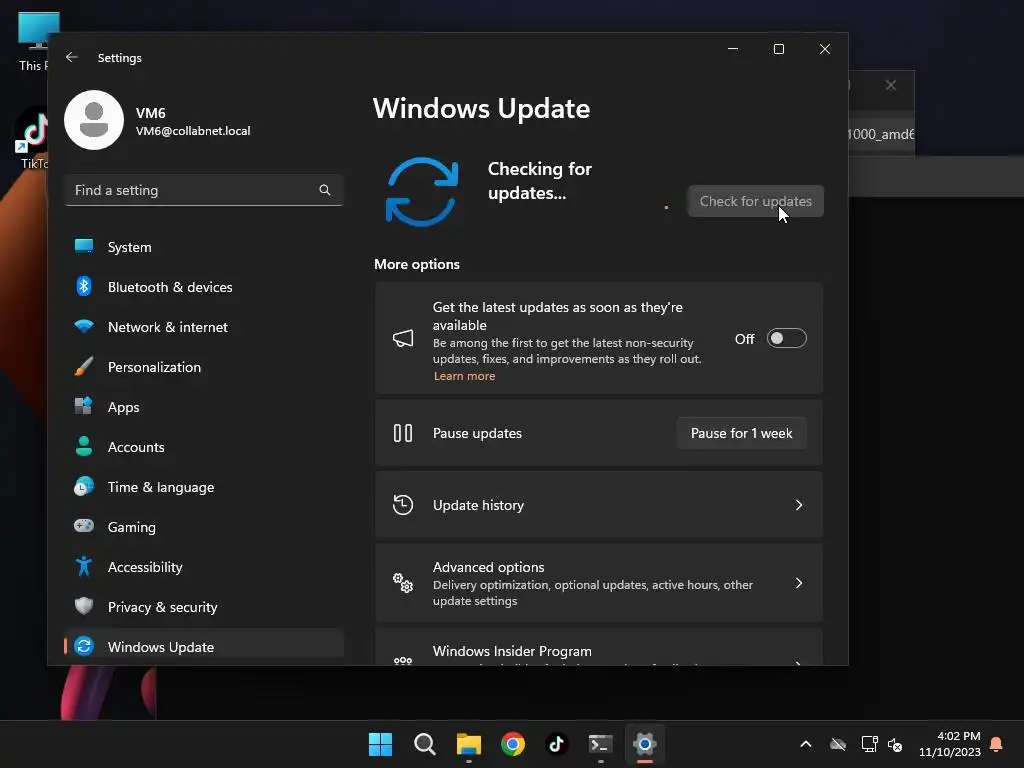
Task: Expand Update history with its chevron
Action: 799,505
